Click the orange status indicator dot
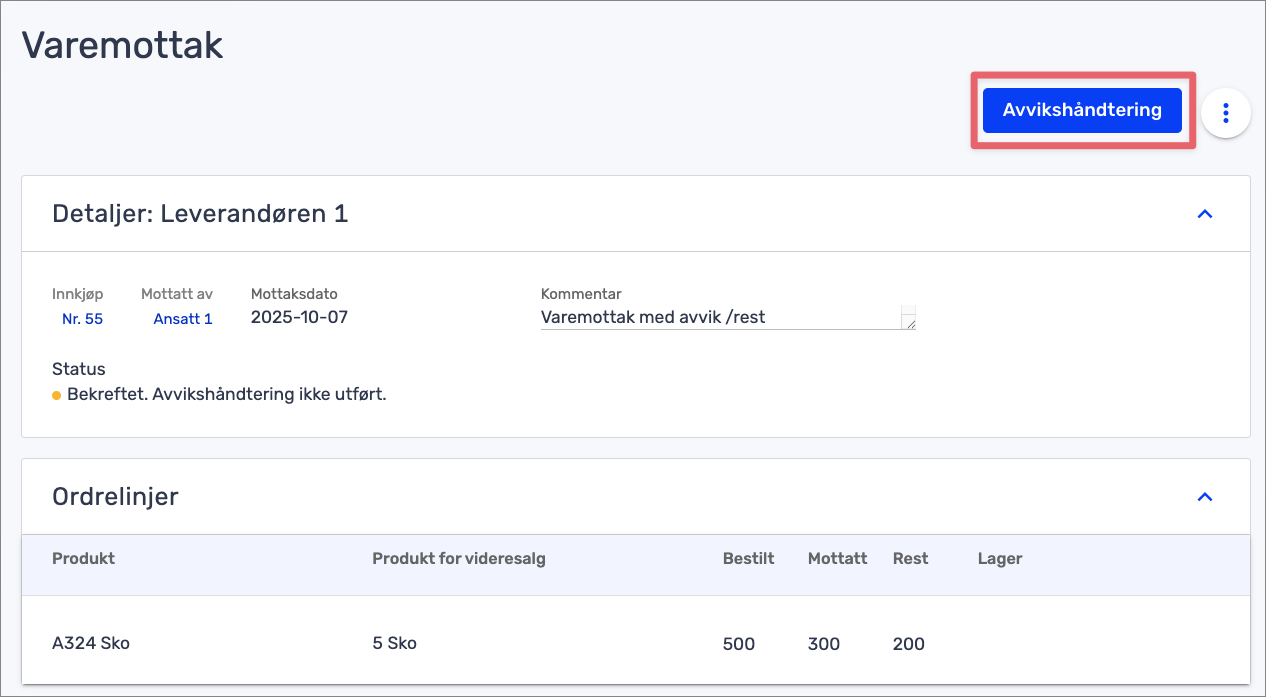 (57, 395)
